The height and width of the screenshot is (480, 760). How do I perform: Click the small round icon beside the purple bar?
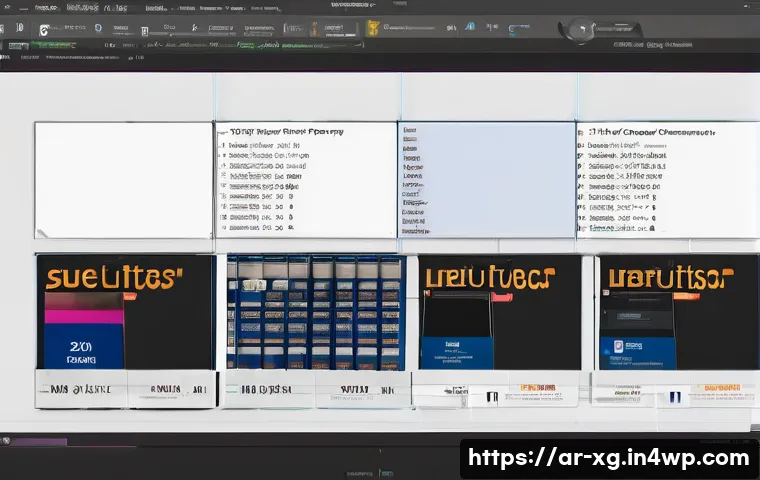(x=6, y=441)
